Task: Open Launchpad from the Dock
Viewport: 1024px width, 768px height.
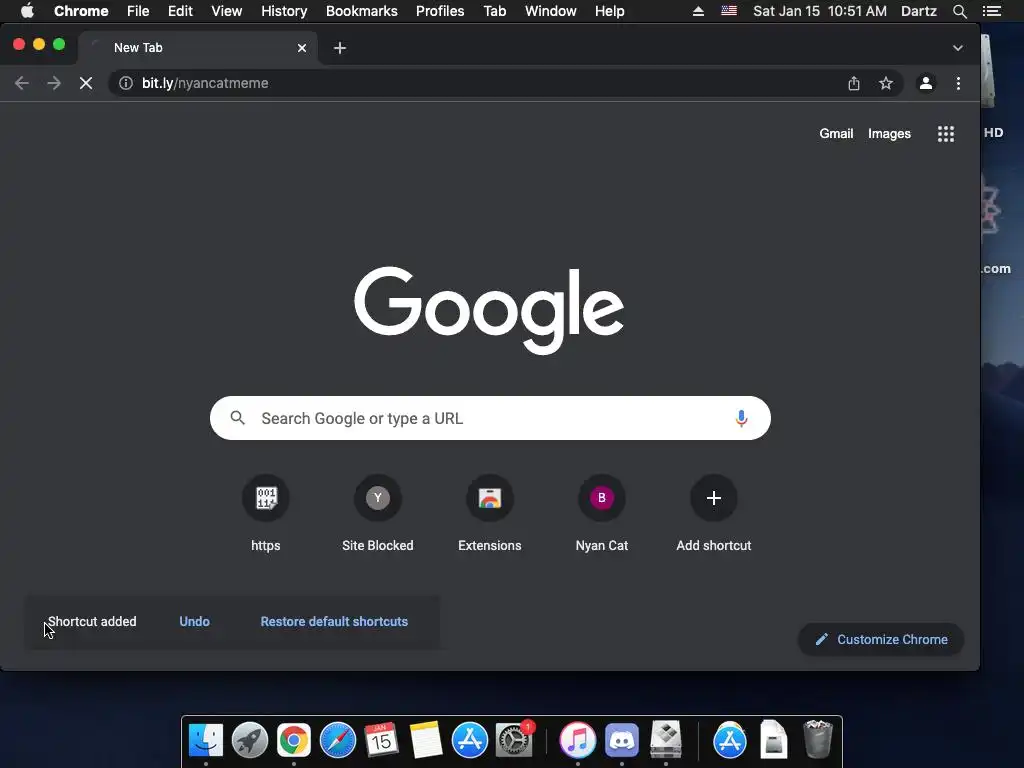Action: coord(249,740)
